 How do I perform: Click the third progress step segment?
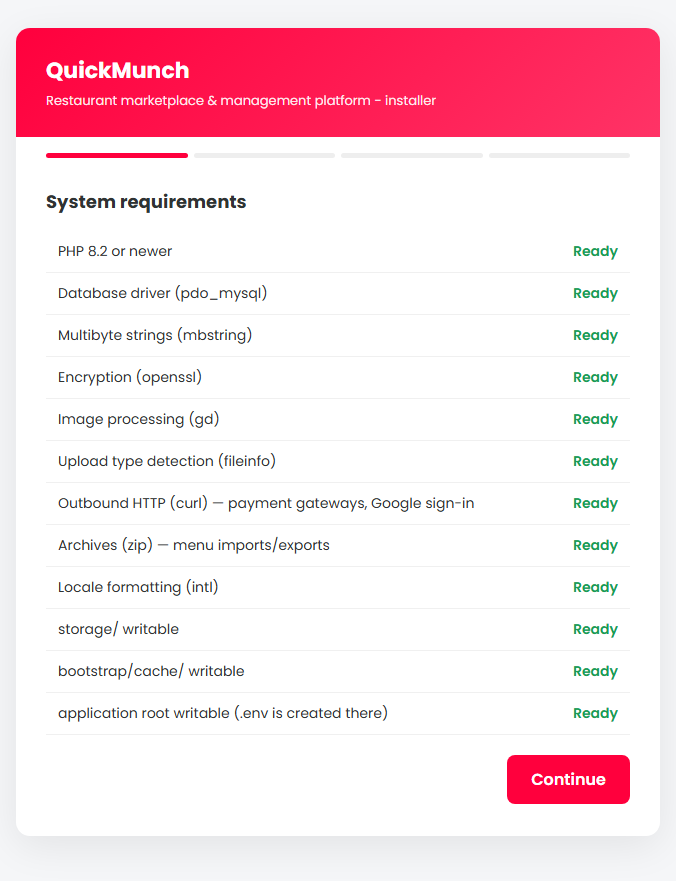click(x=412, y=156)
